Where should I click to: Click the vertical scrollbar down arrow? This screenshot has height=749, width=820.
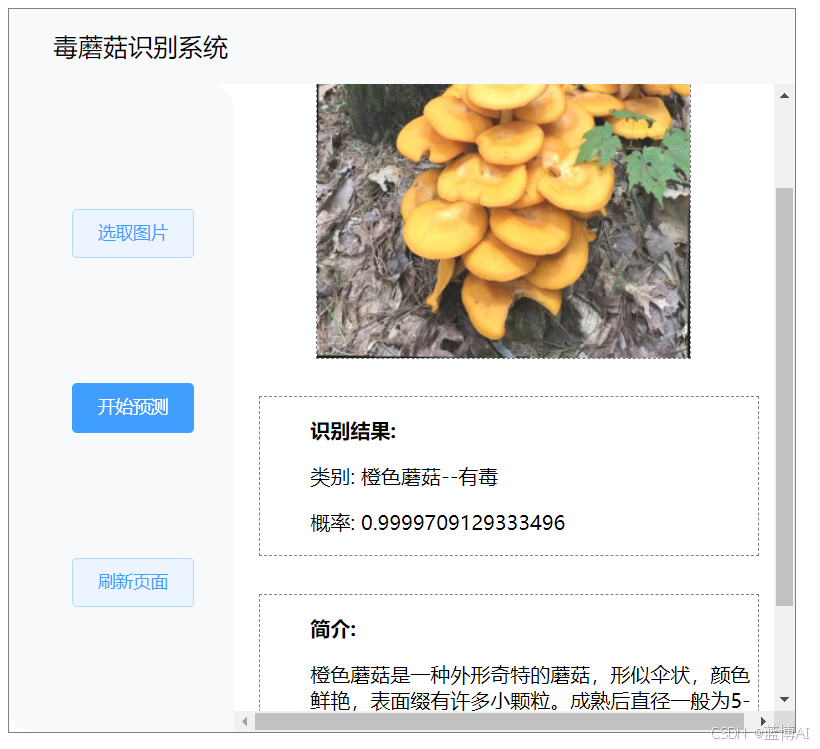tap(784, 699)
